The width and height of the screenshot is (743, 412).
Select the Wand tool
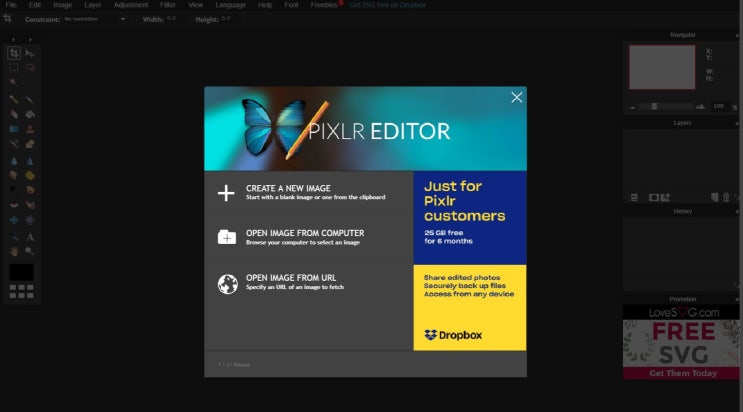14,82
